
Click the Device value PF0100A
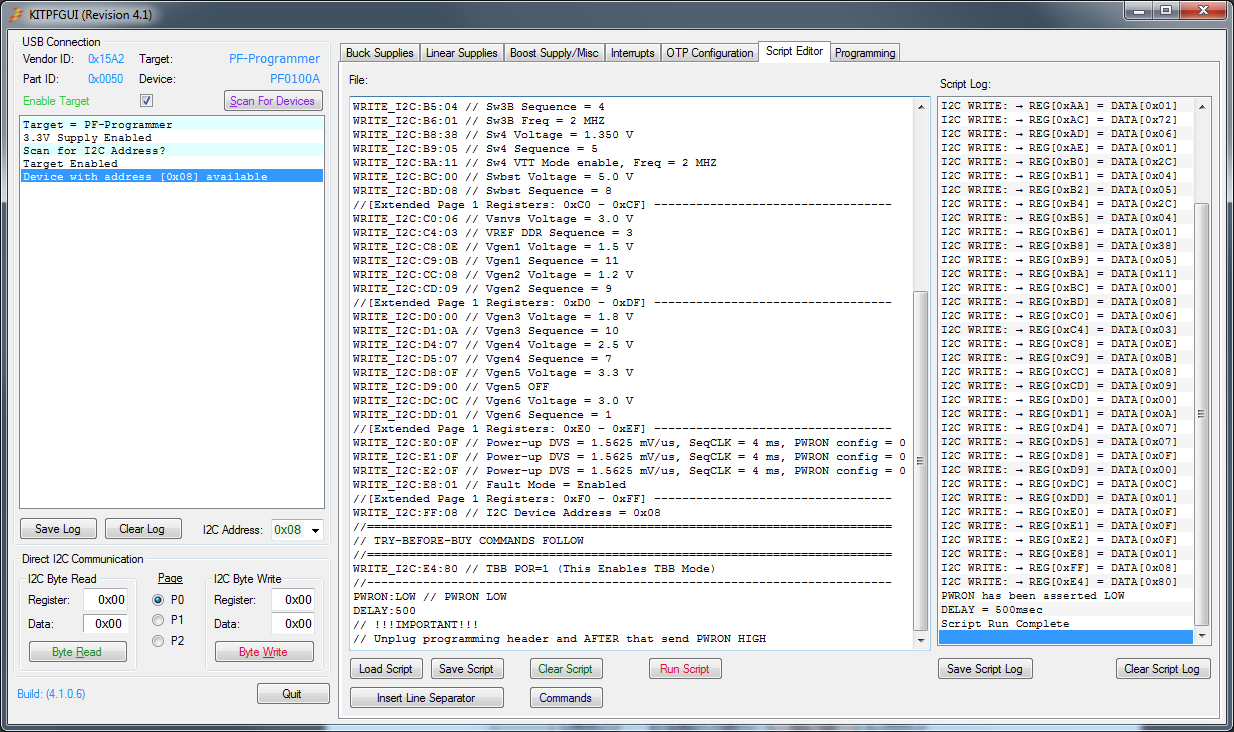(x=295, y=79)
